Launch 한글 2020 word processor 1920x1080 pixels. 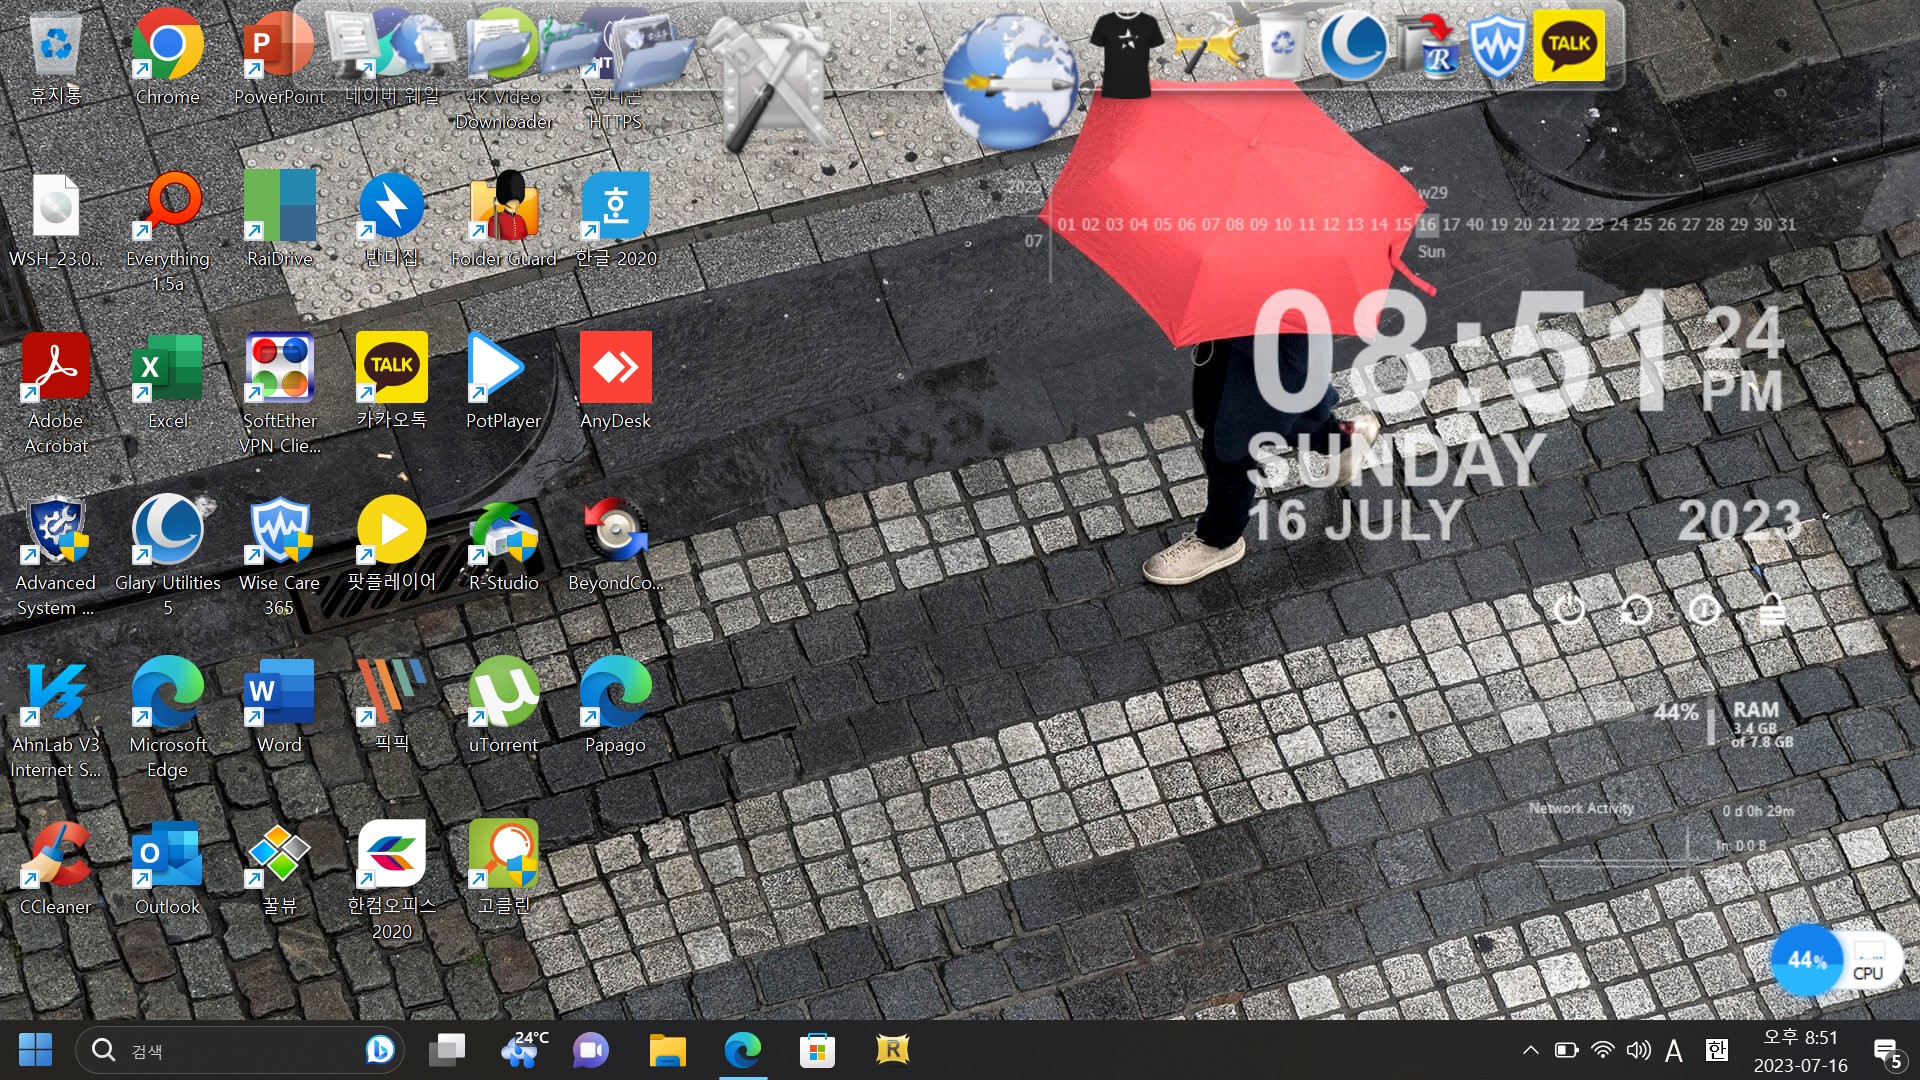point(616,220)
